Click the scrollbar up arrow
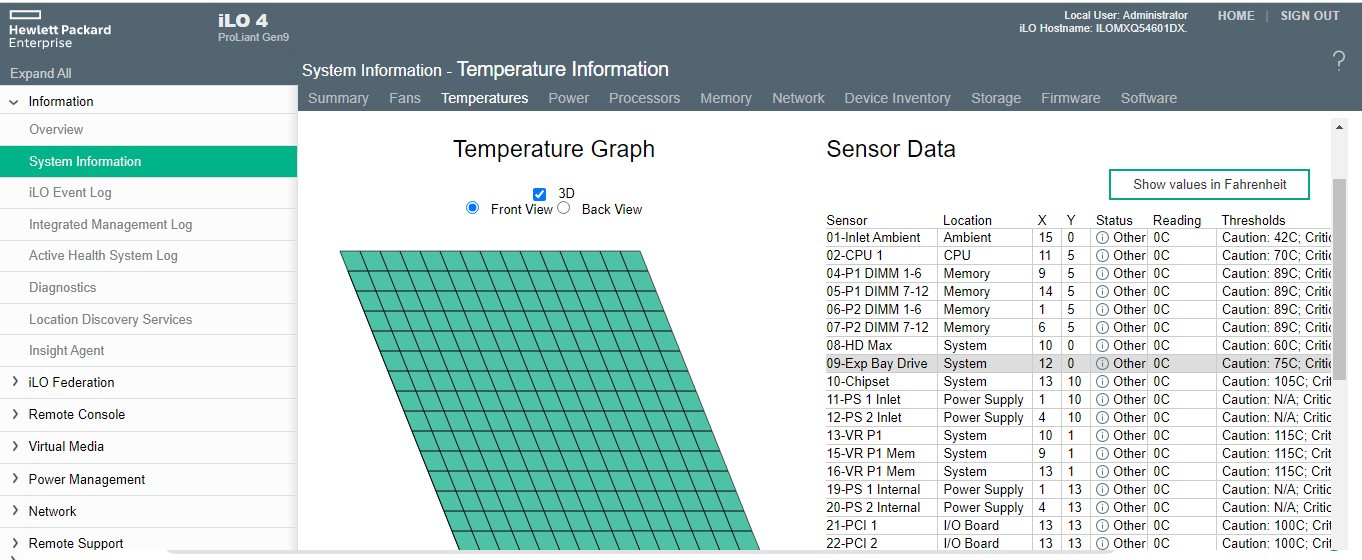The width and height of the screenshot is (1362, 560). pyautogui.click(x=1339, y=126)
